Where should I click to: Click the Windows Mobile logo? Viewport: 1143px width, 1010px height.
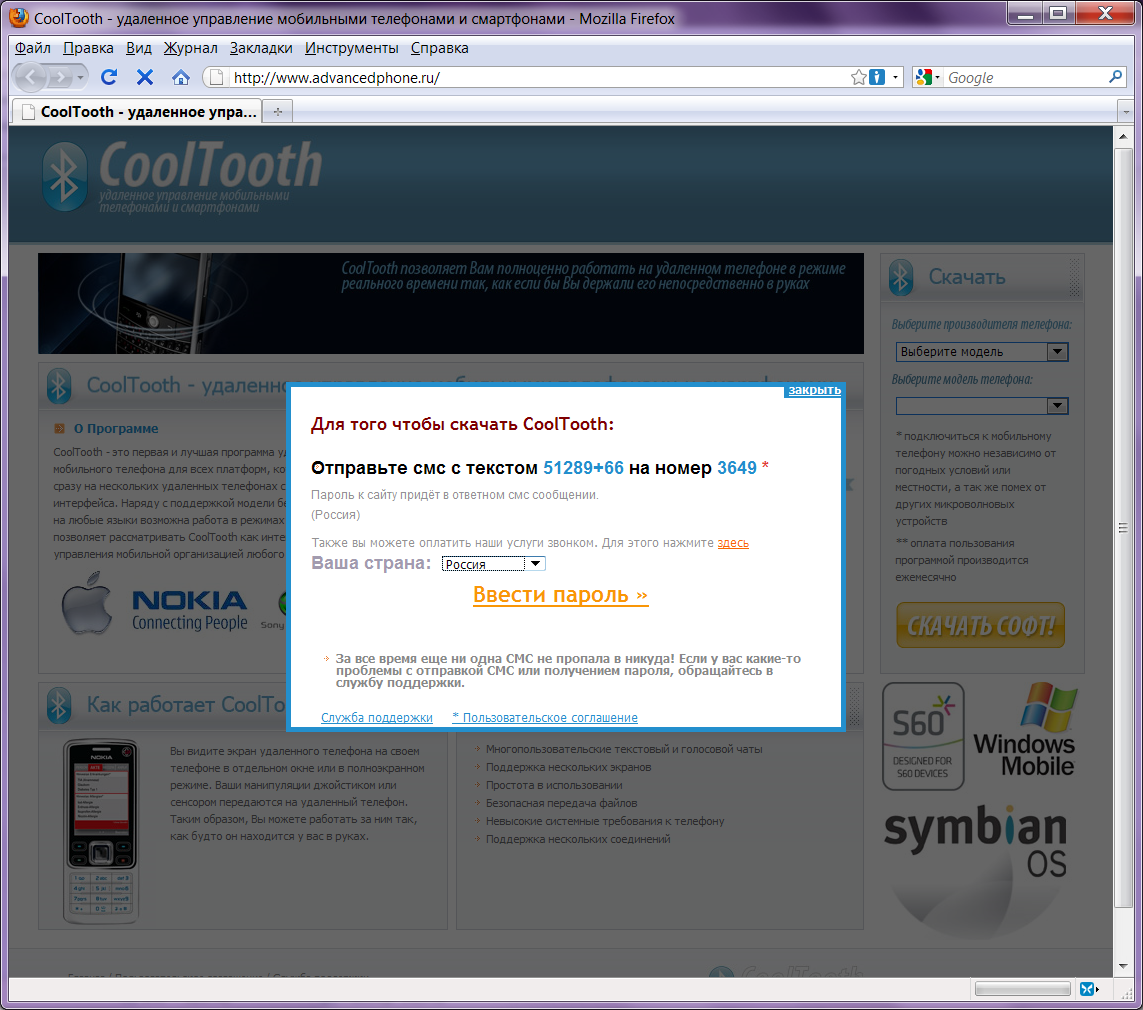coord(1024,729)
